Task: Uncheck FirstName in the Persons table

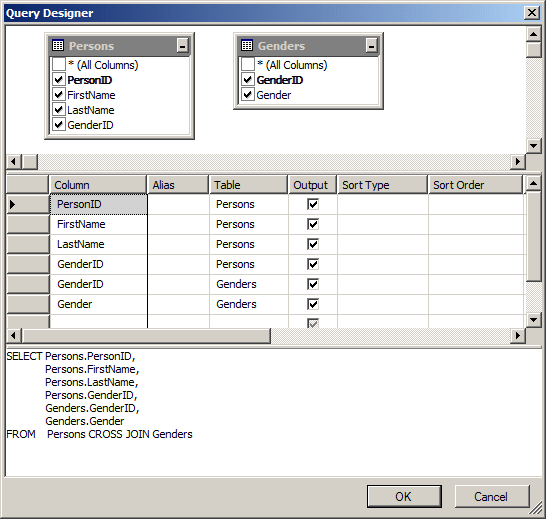Action: click(58, 94)
